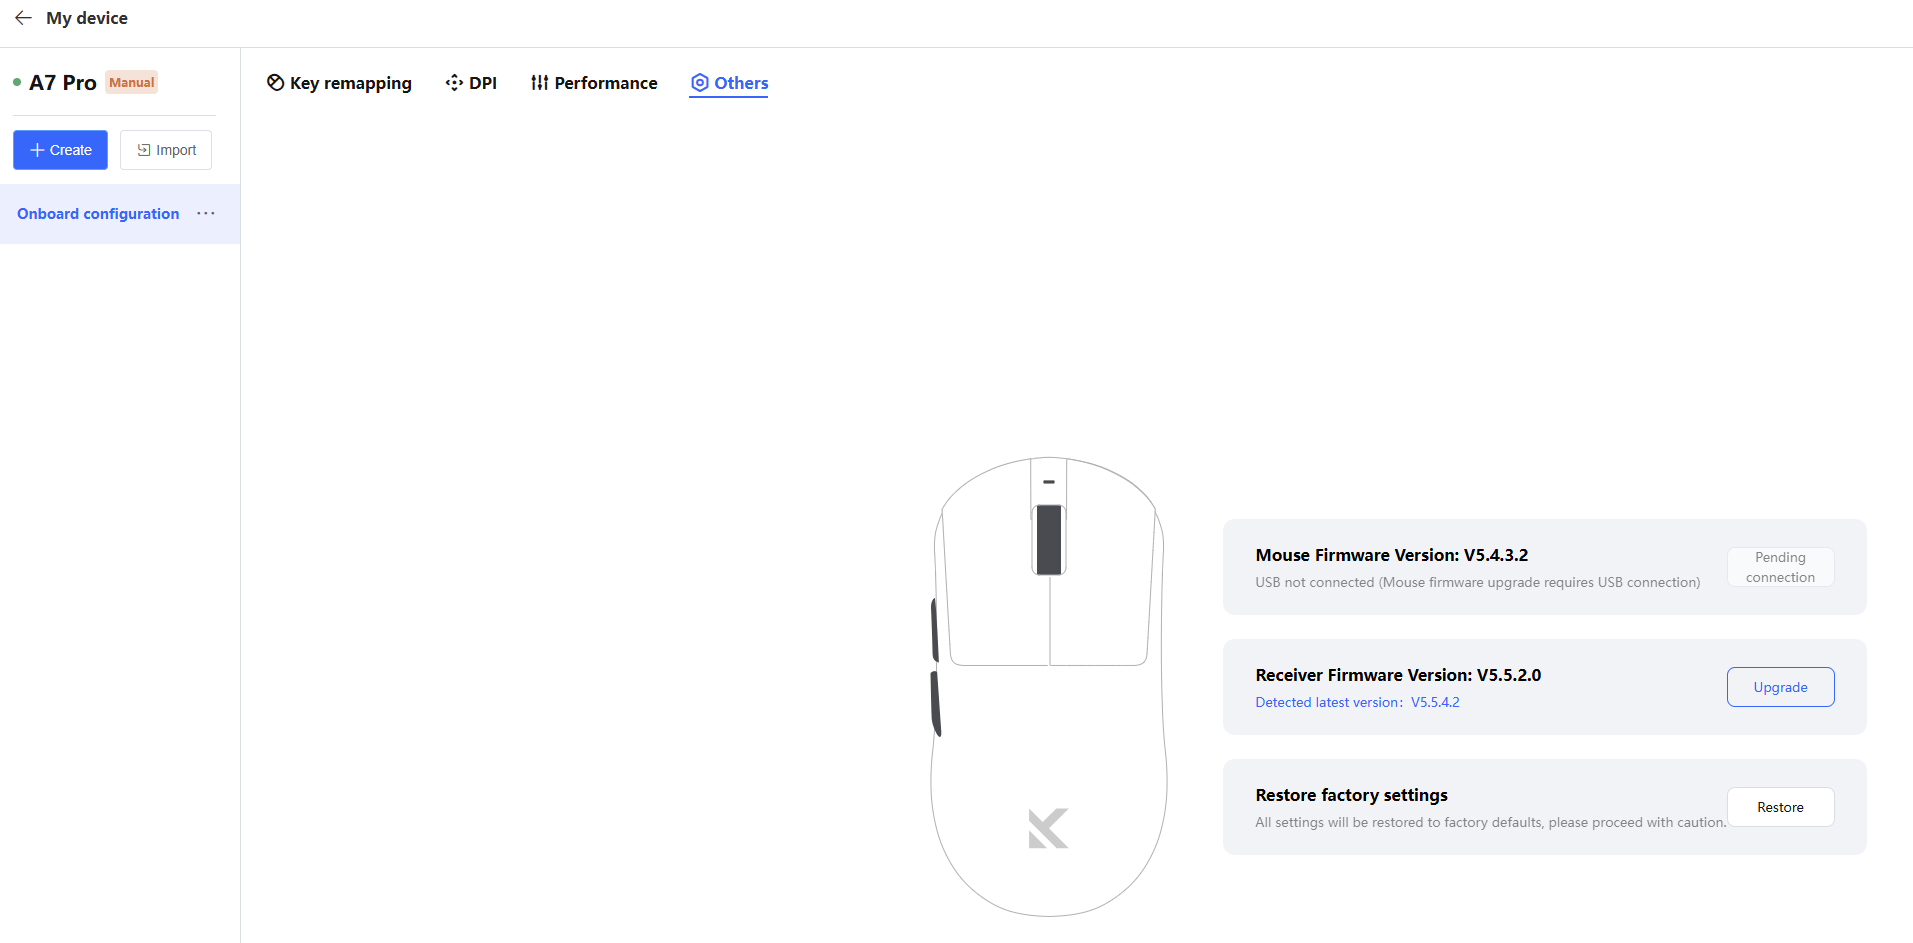Click the import arrow icon
This screenshot has width=1913, height=943.
click(144, 150)
